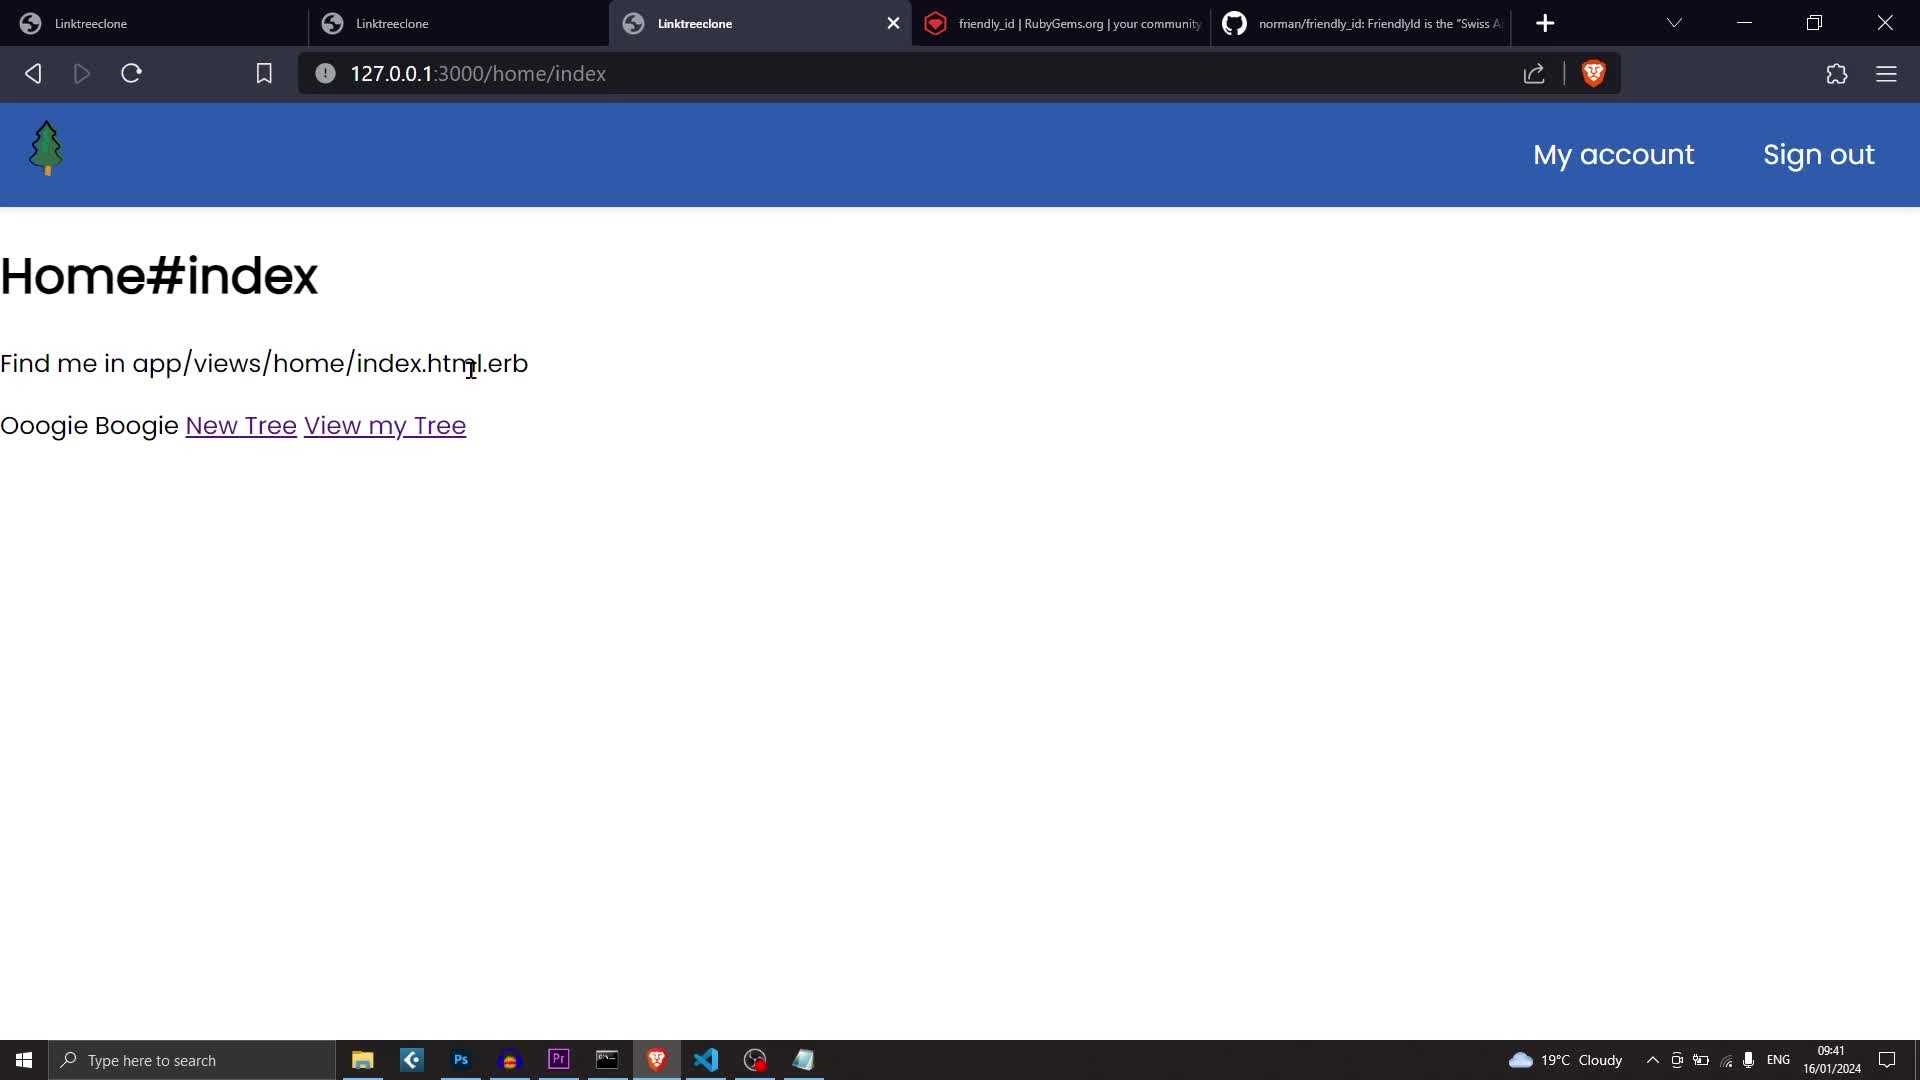
Task: Bookmark this page
Action: coord(264,73)
